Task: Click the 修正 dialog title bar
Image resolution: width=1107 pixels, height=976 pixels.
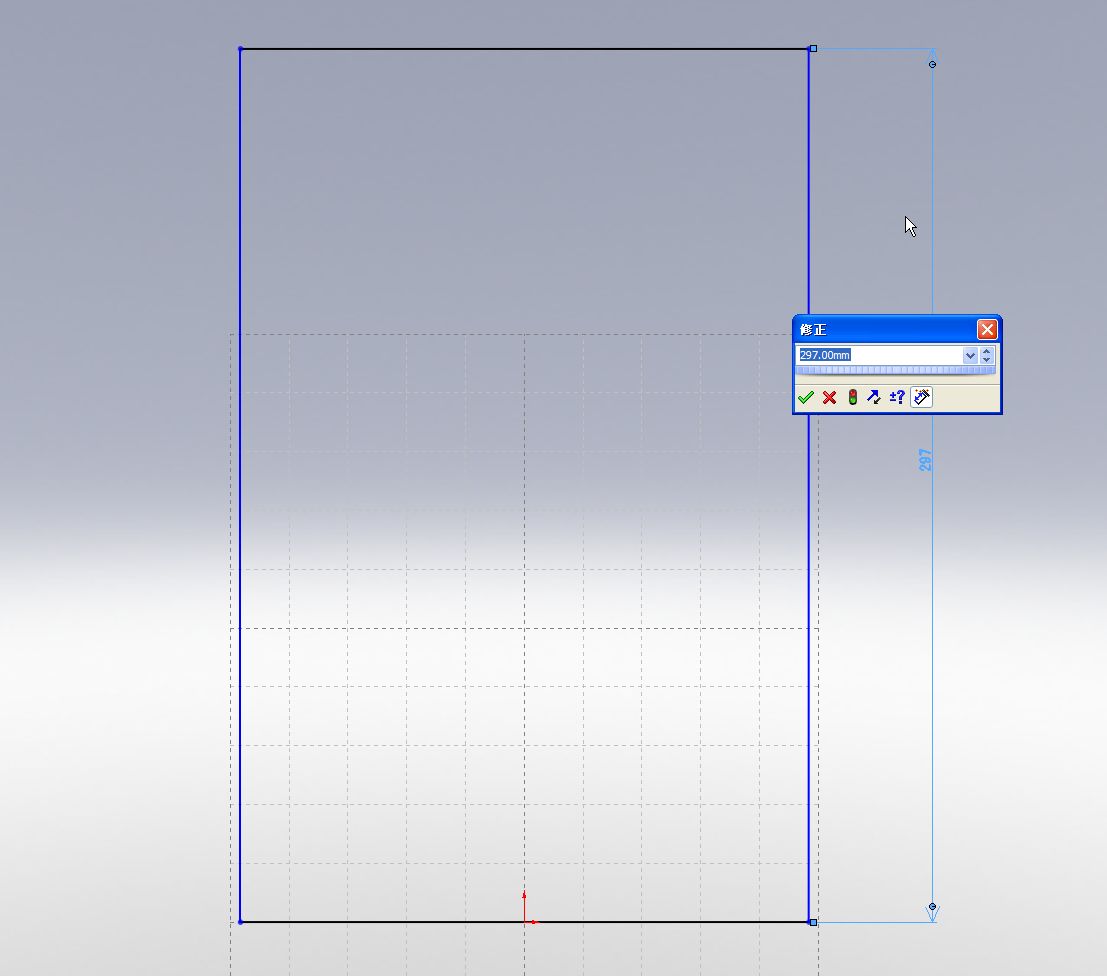Action: click(880, 330)
